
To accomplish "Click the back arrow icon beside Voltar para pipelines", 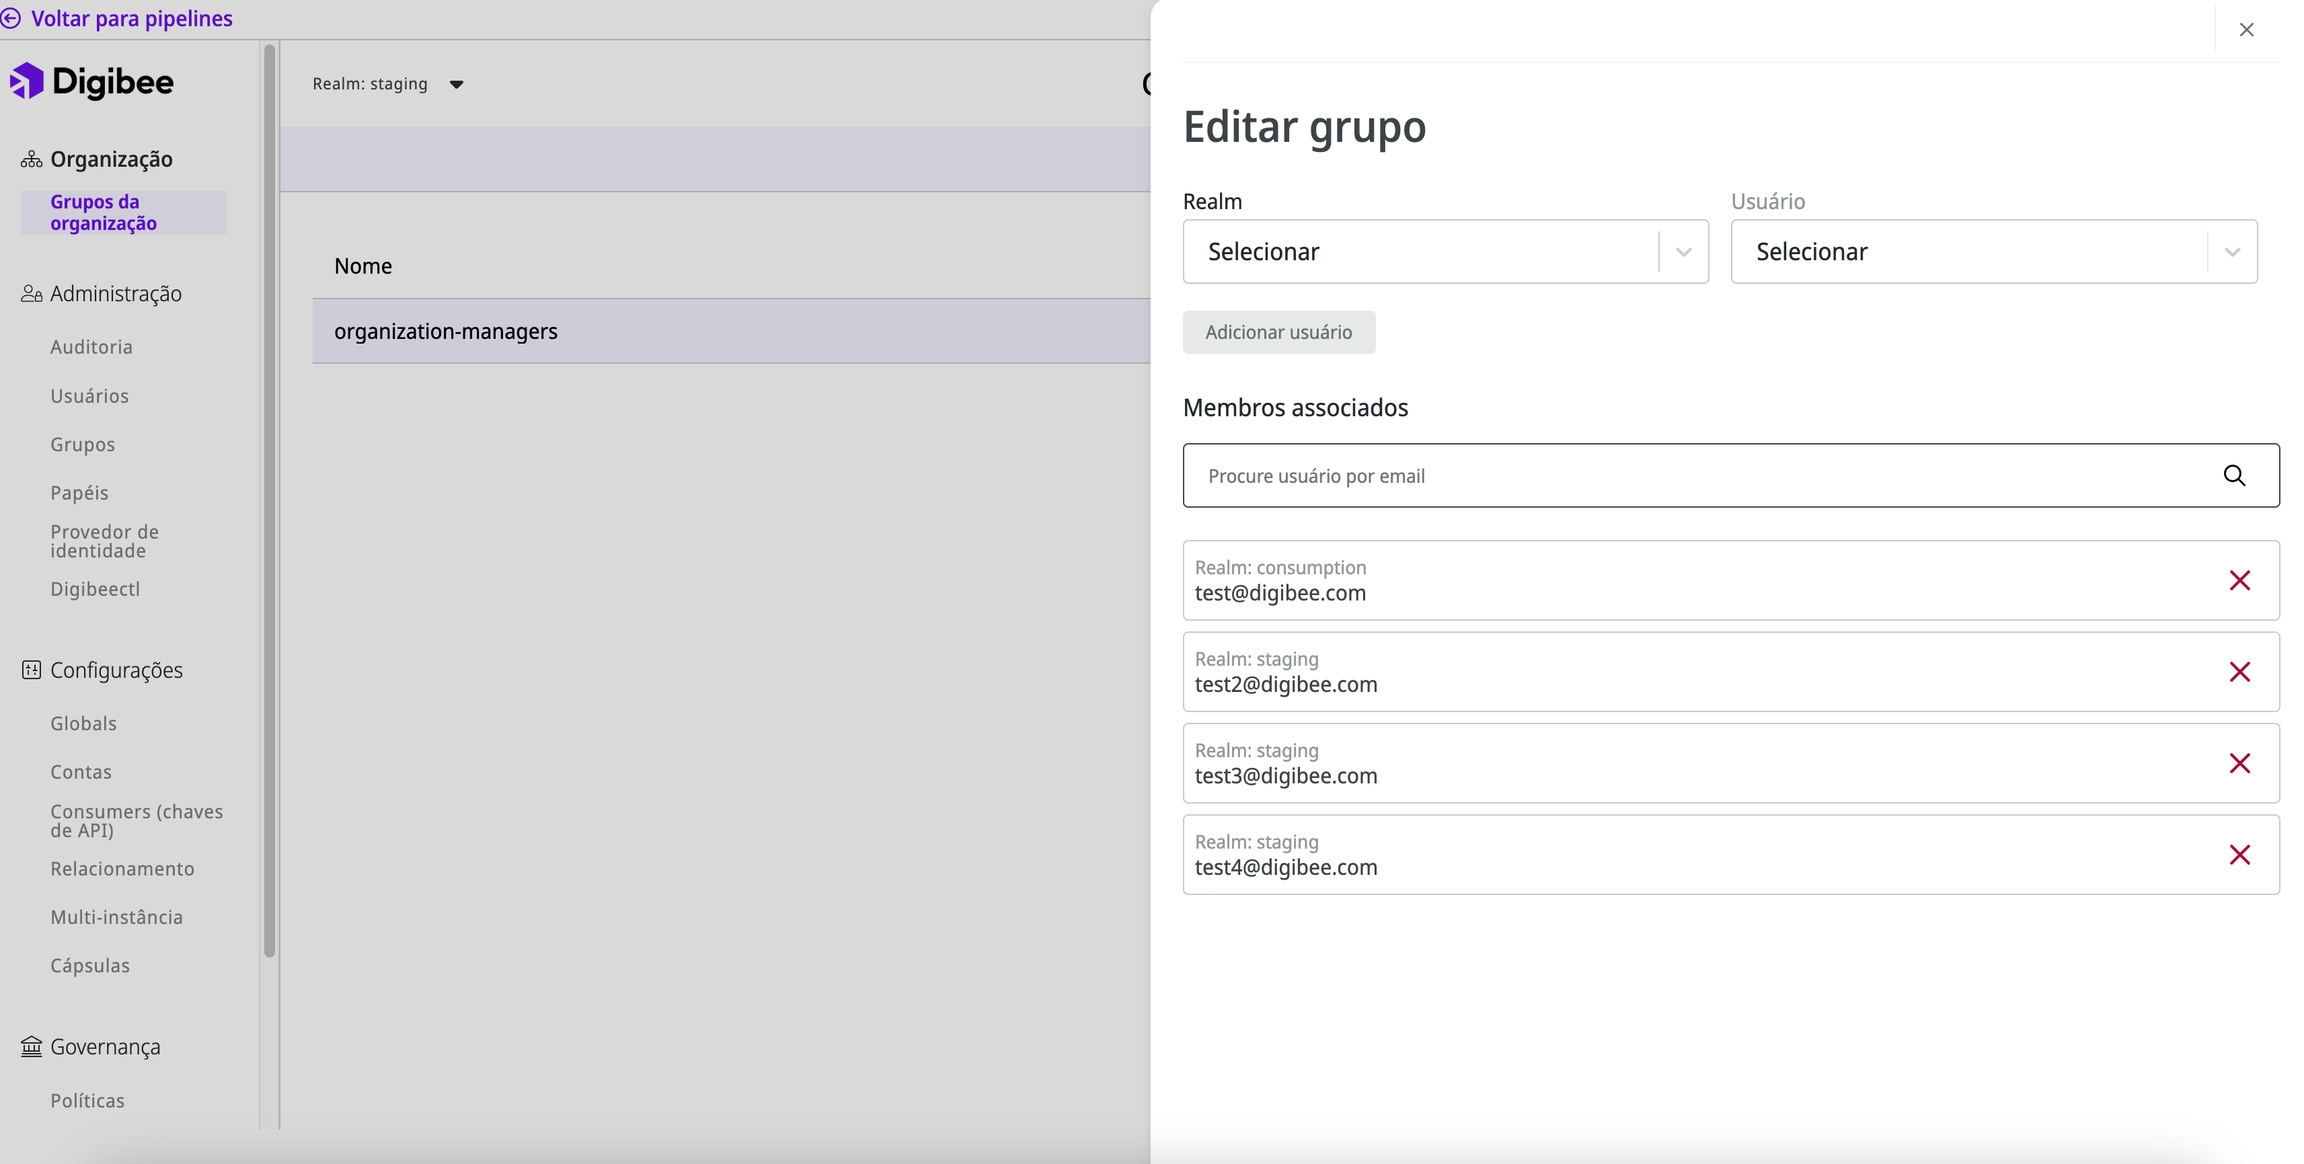I will pyautogui.click(x=11, y=19).
